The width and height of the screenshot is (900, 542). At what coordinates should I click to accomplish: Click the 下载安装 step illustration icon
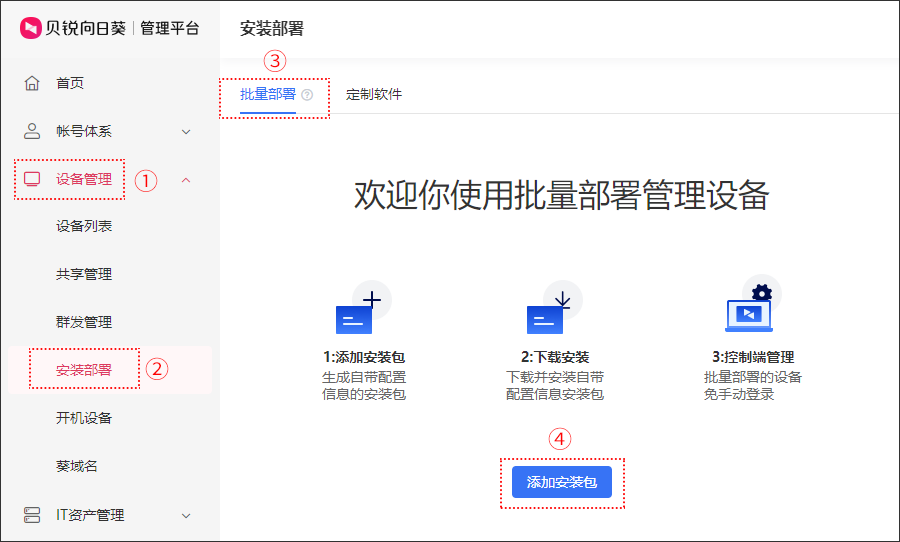tap(554, 307)
